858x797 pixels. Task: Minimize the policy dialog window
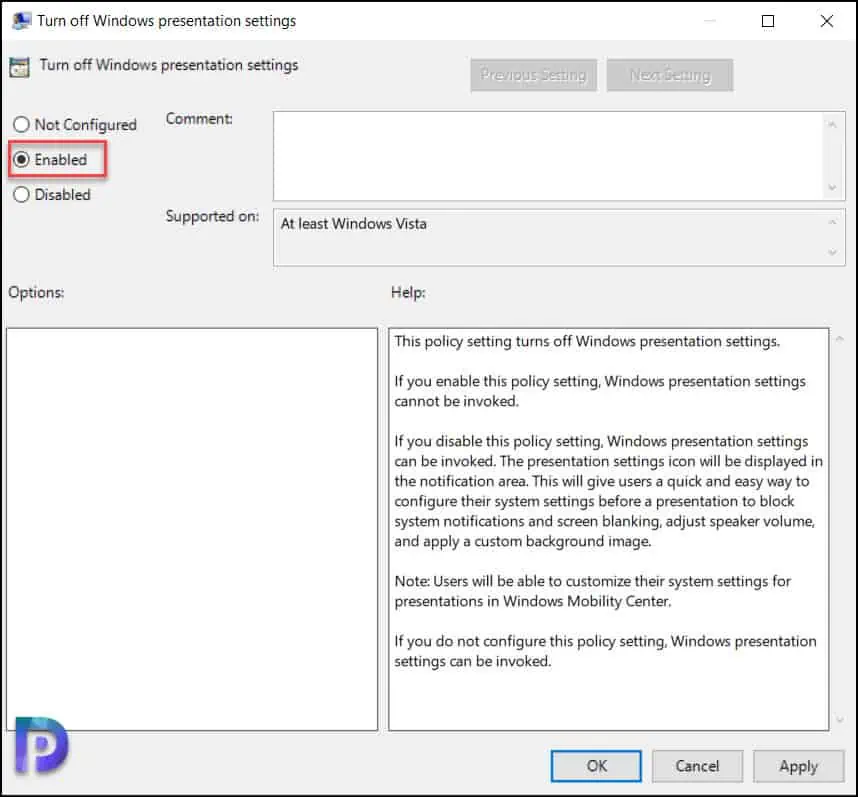710,21
